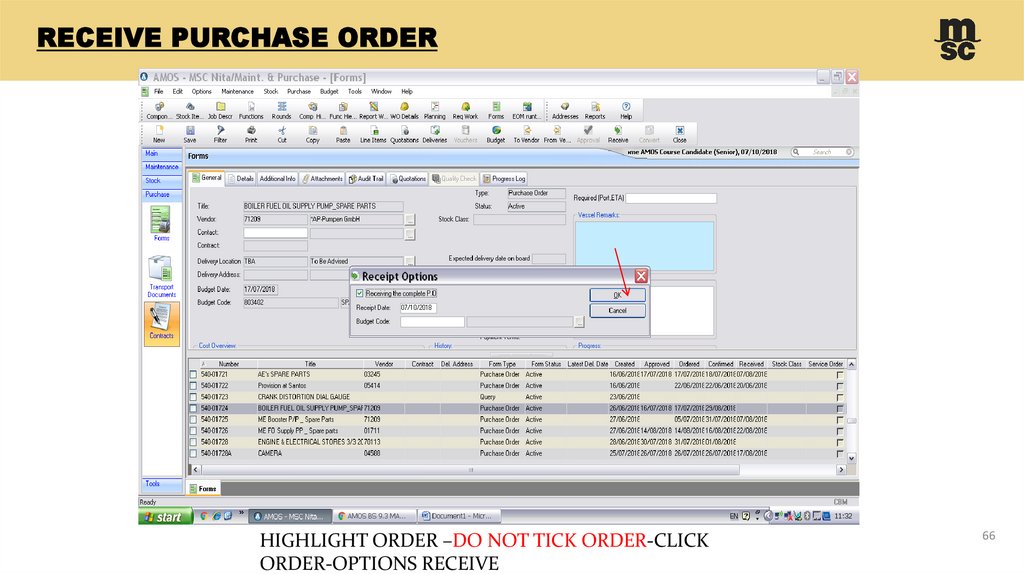Image resolution: width=1024 pixels, height=574 pixels.
Task: Open the Forms toolbar icon
Action: pos(496,110)
